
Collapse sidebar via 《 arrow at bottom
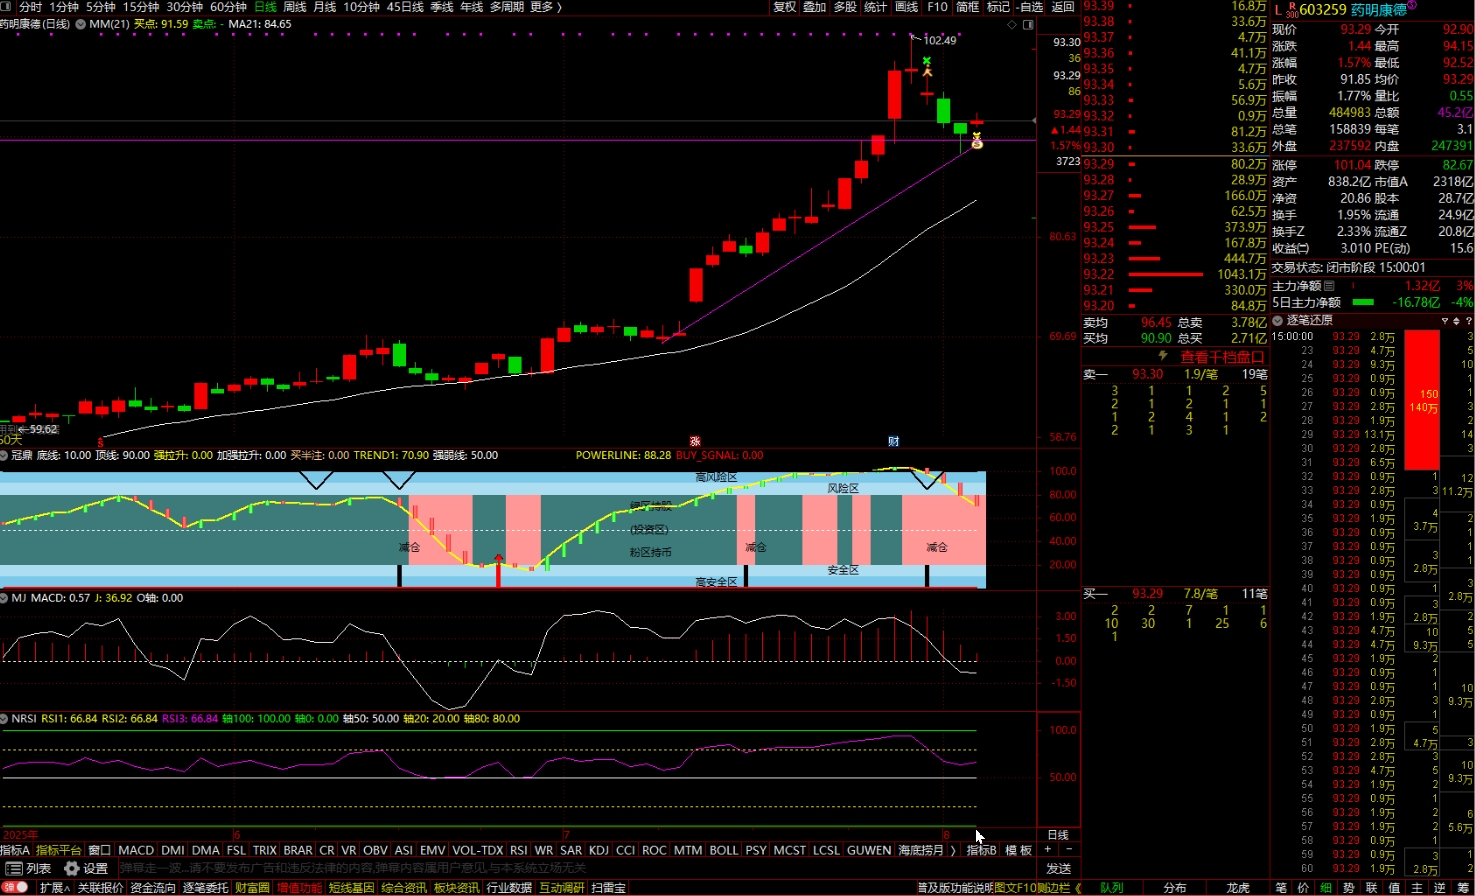(x=1078, y=888)
